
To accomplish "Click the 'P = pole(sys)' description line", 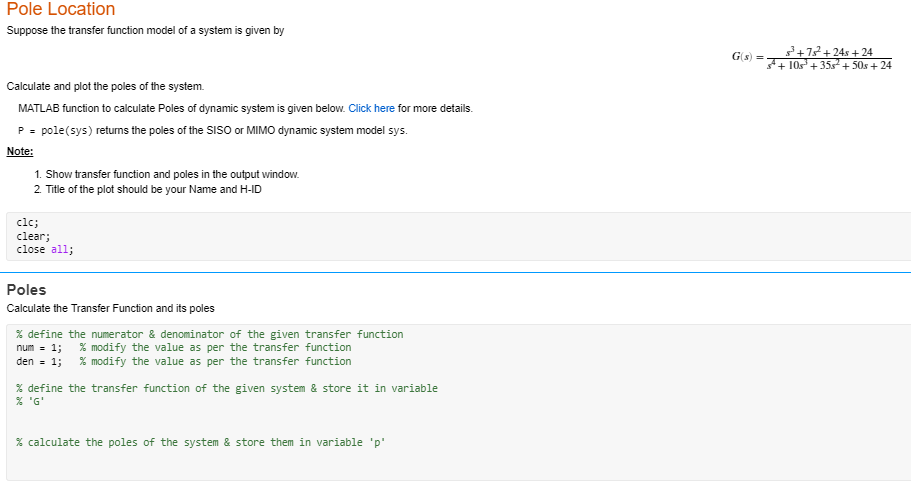I will click(213, 130).
